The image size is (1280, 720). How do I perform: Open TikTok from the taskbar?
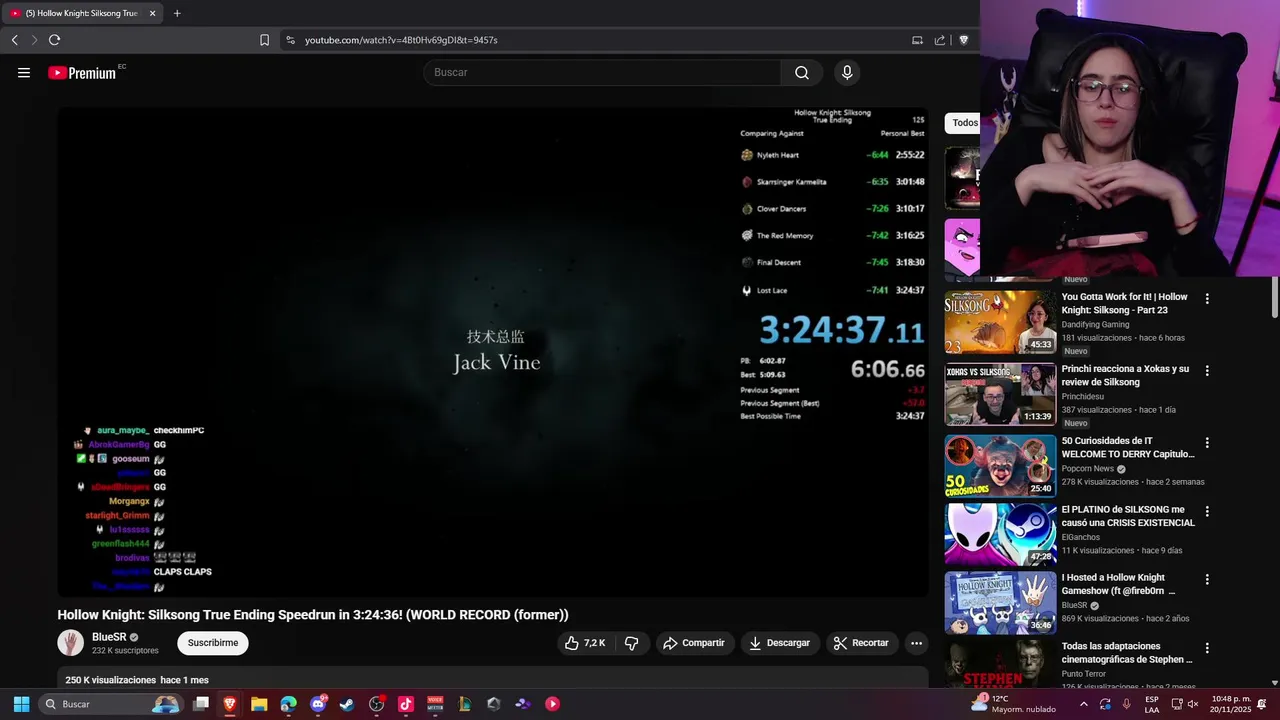pos(406,704)
